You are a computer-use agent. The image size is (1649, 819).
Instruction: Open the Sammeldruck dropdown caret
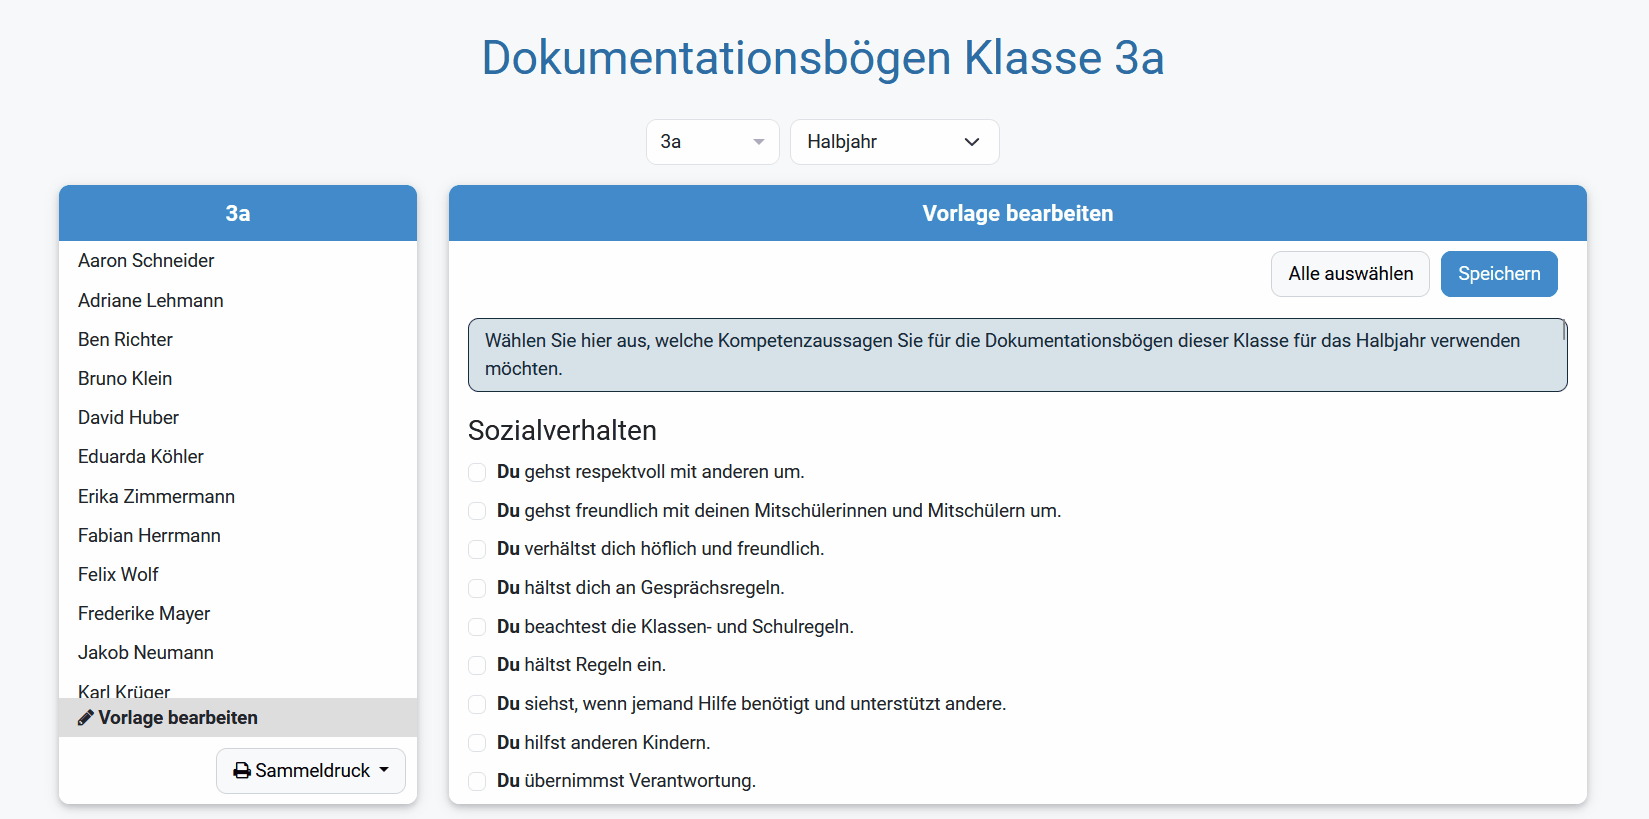point(384,771)
